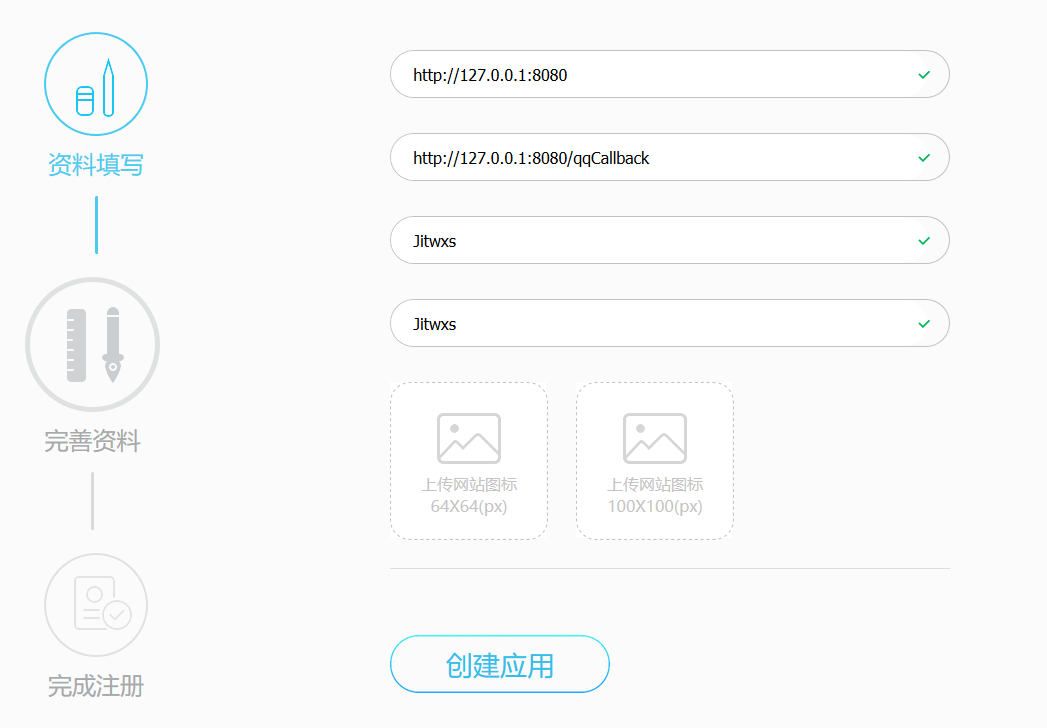The image size is (1047, 728).
Task: Click green checkmark in second Jitwxs field
Action: (924, 324)
